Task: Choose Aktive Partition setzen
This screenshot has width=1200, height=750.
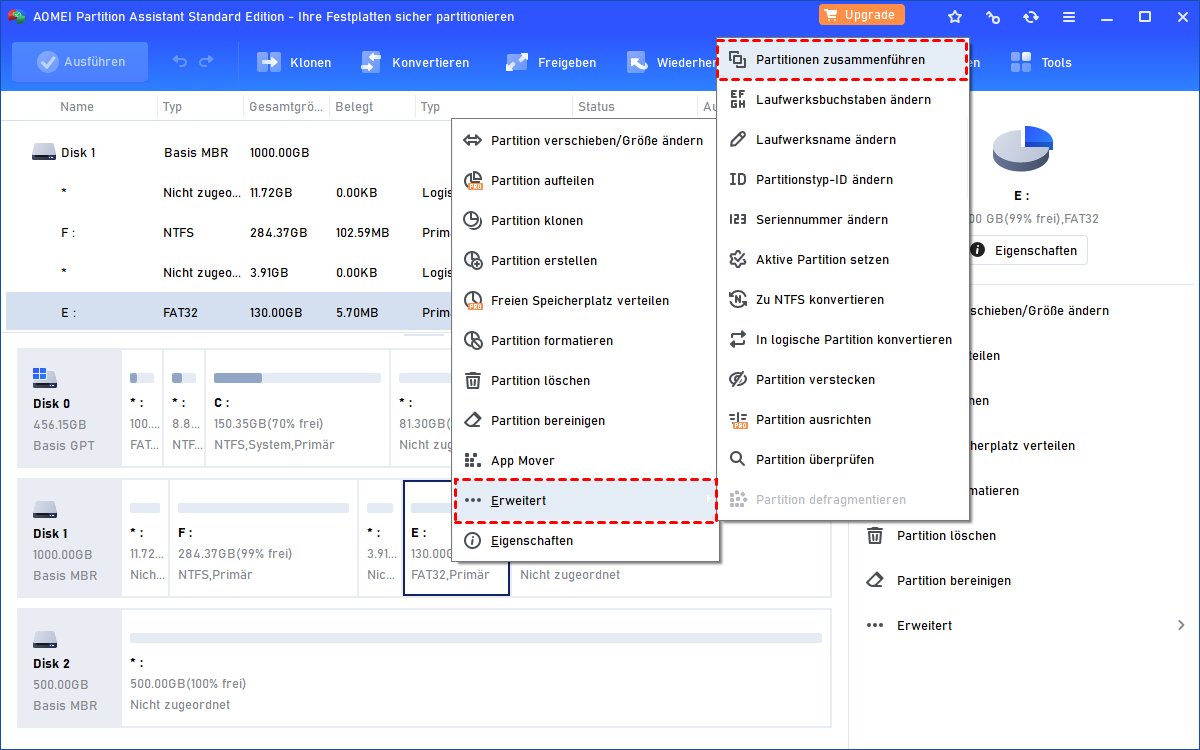Action: coord(843,260)
